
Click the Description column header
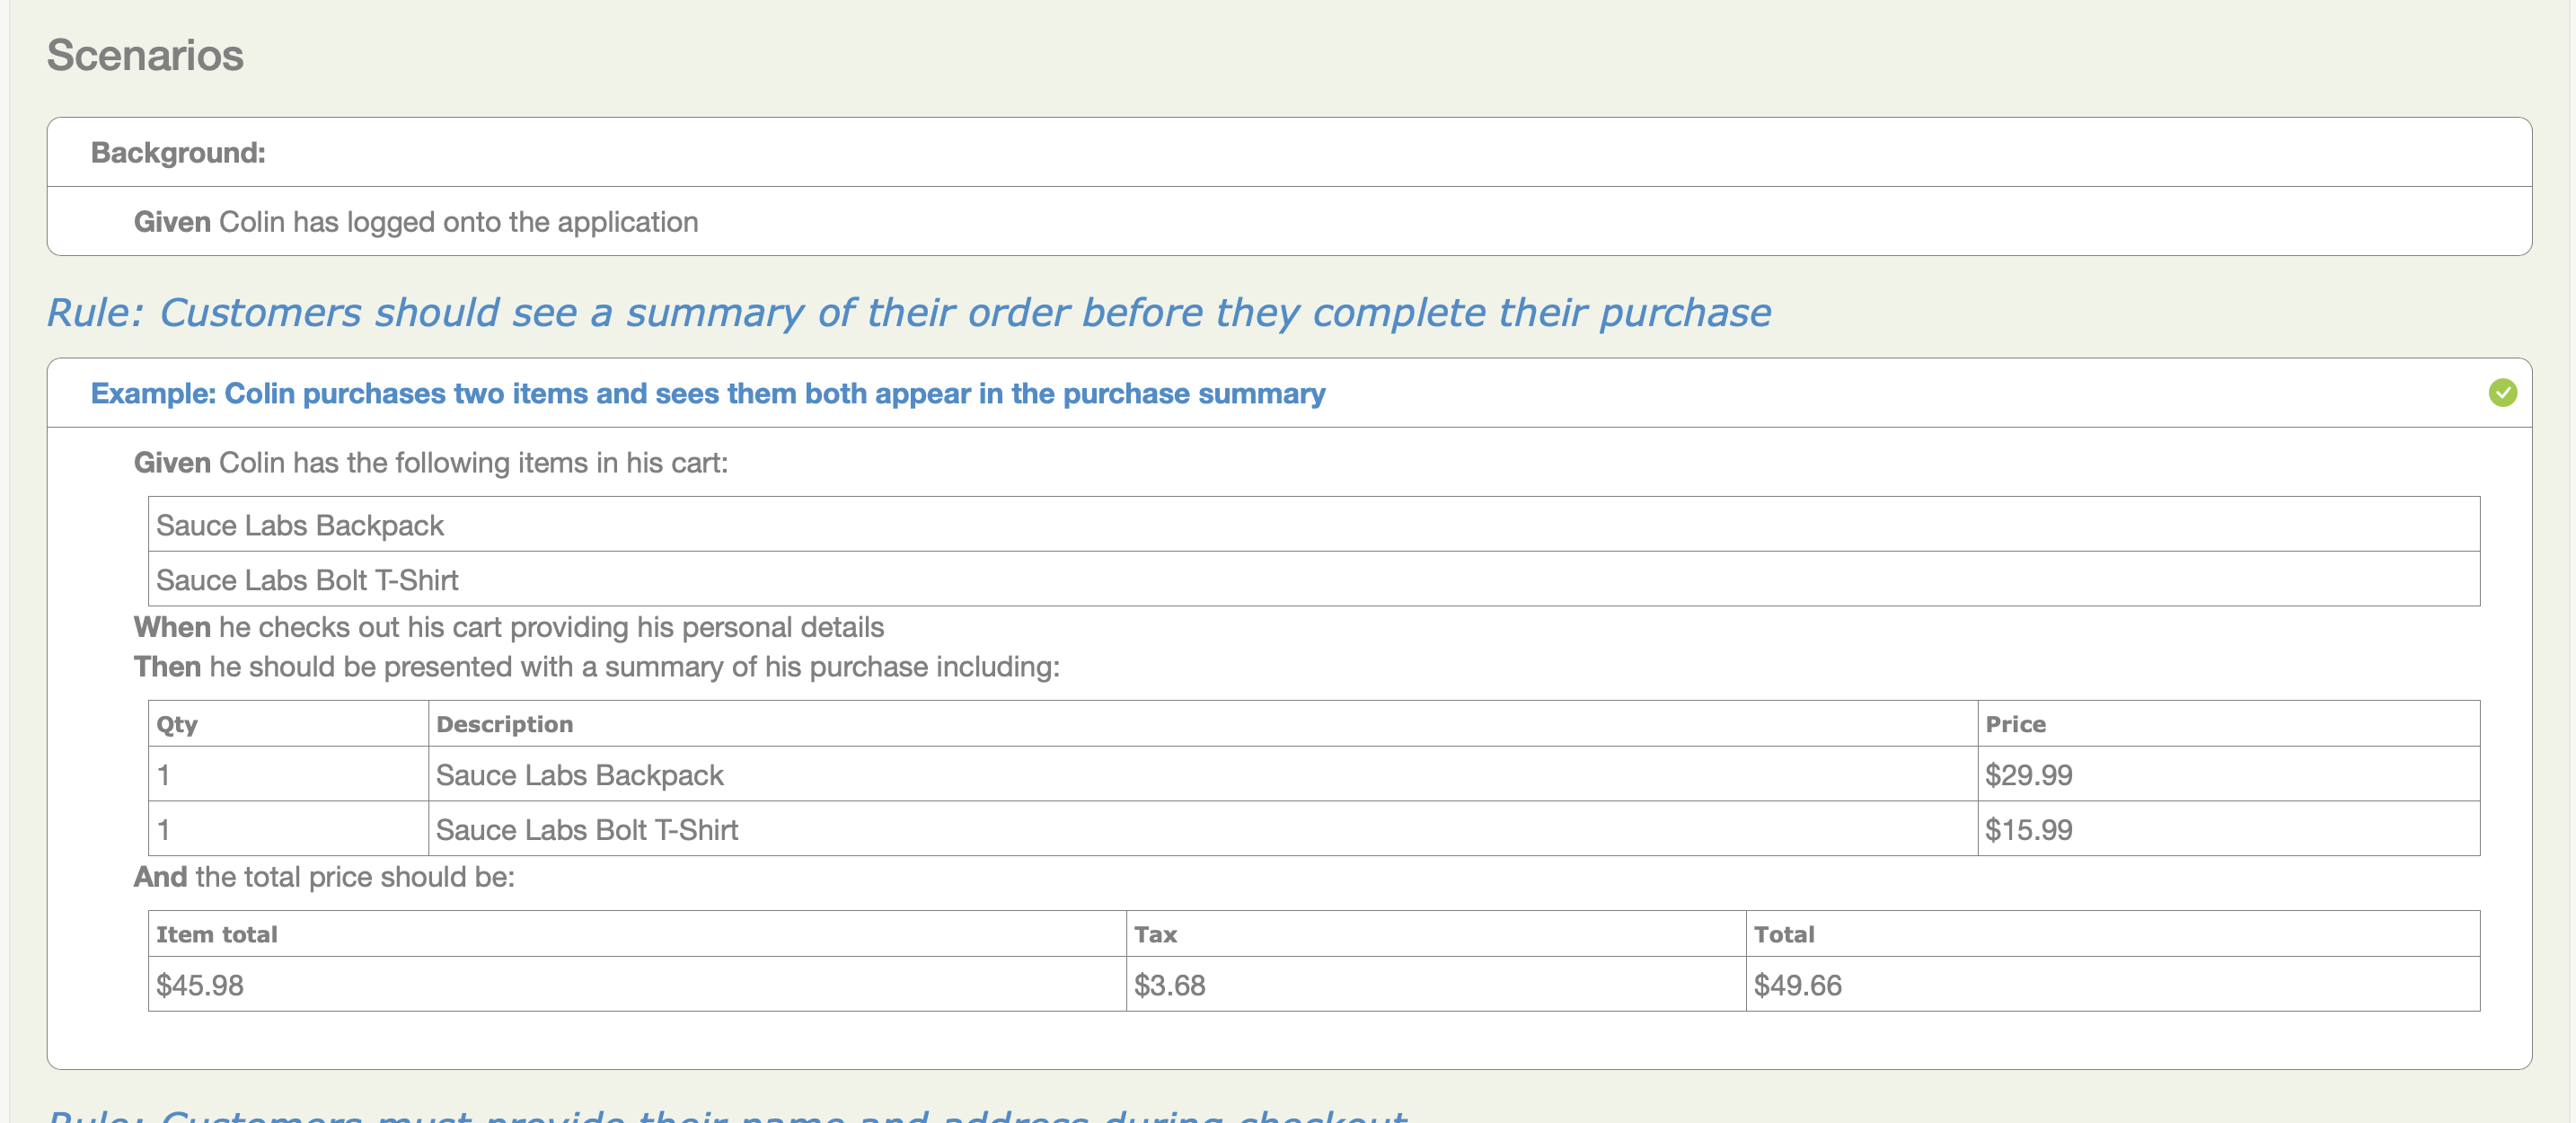[x=504, y=724]
